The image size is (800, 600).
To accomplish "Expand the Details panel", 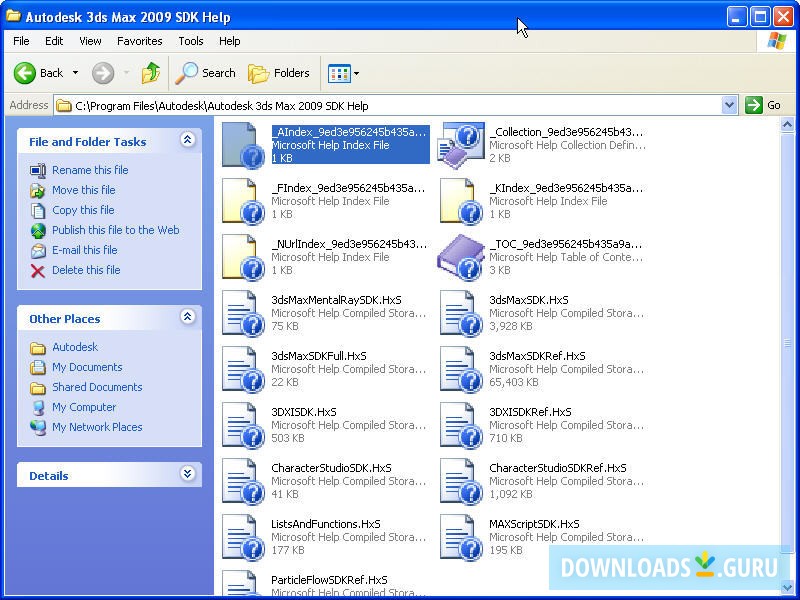I will 187,475.
